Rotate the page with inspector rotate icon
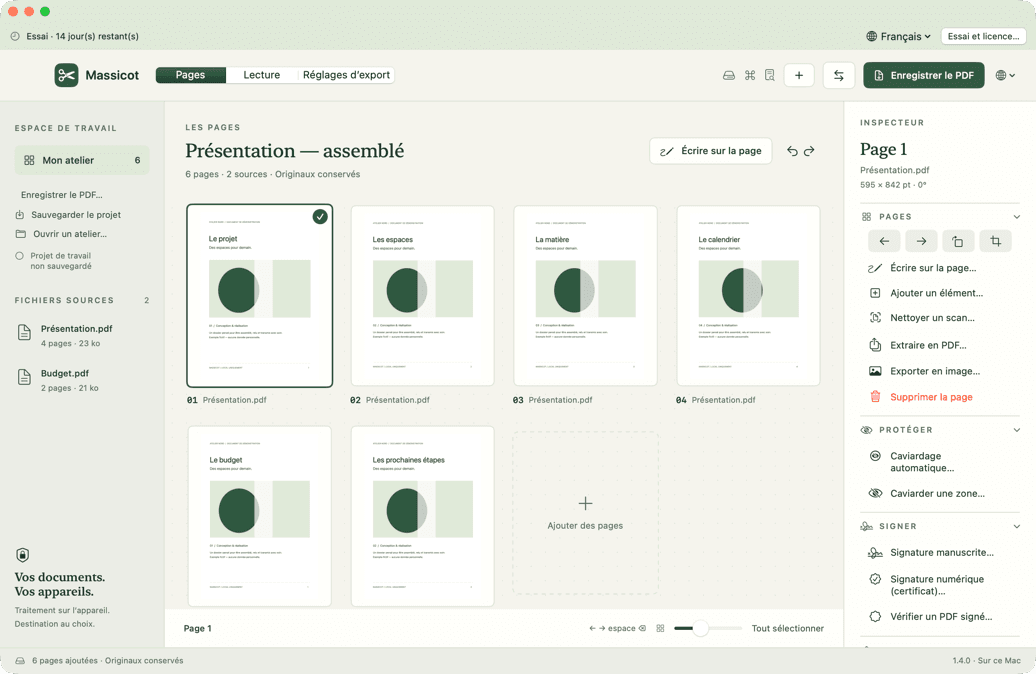The image size is (1036, 674). [x=958, y=241]
